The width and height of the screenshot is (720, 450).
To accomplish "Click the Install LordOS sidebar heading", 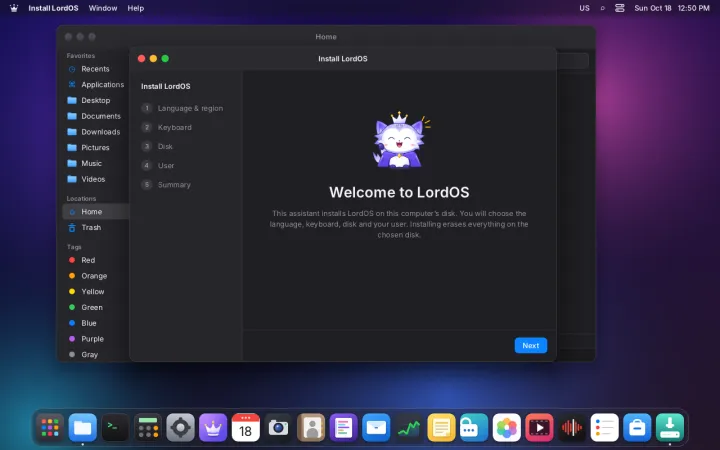I will pyautogui.click(x=166, y=86).
